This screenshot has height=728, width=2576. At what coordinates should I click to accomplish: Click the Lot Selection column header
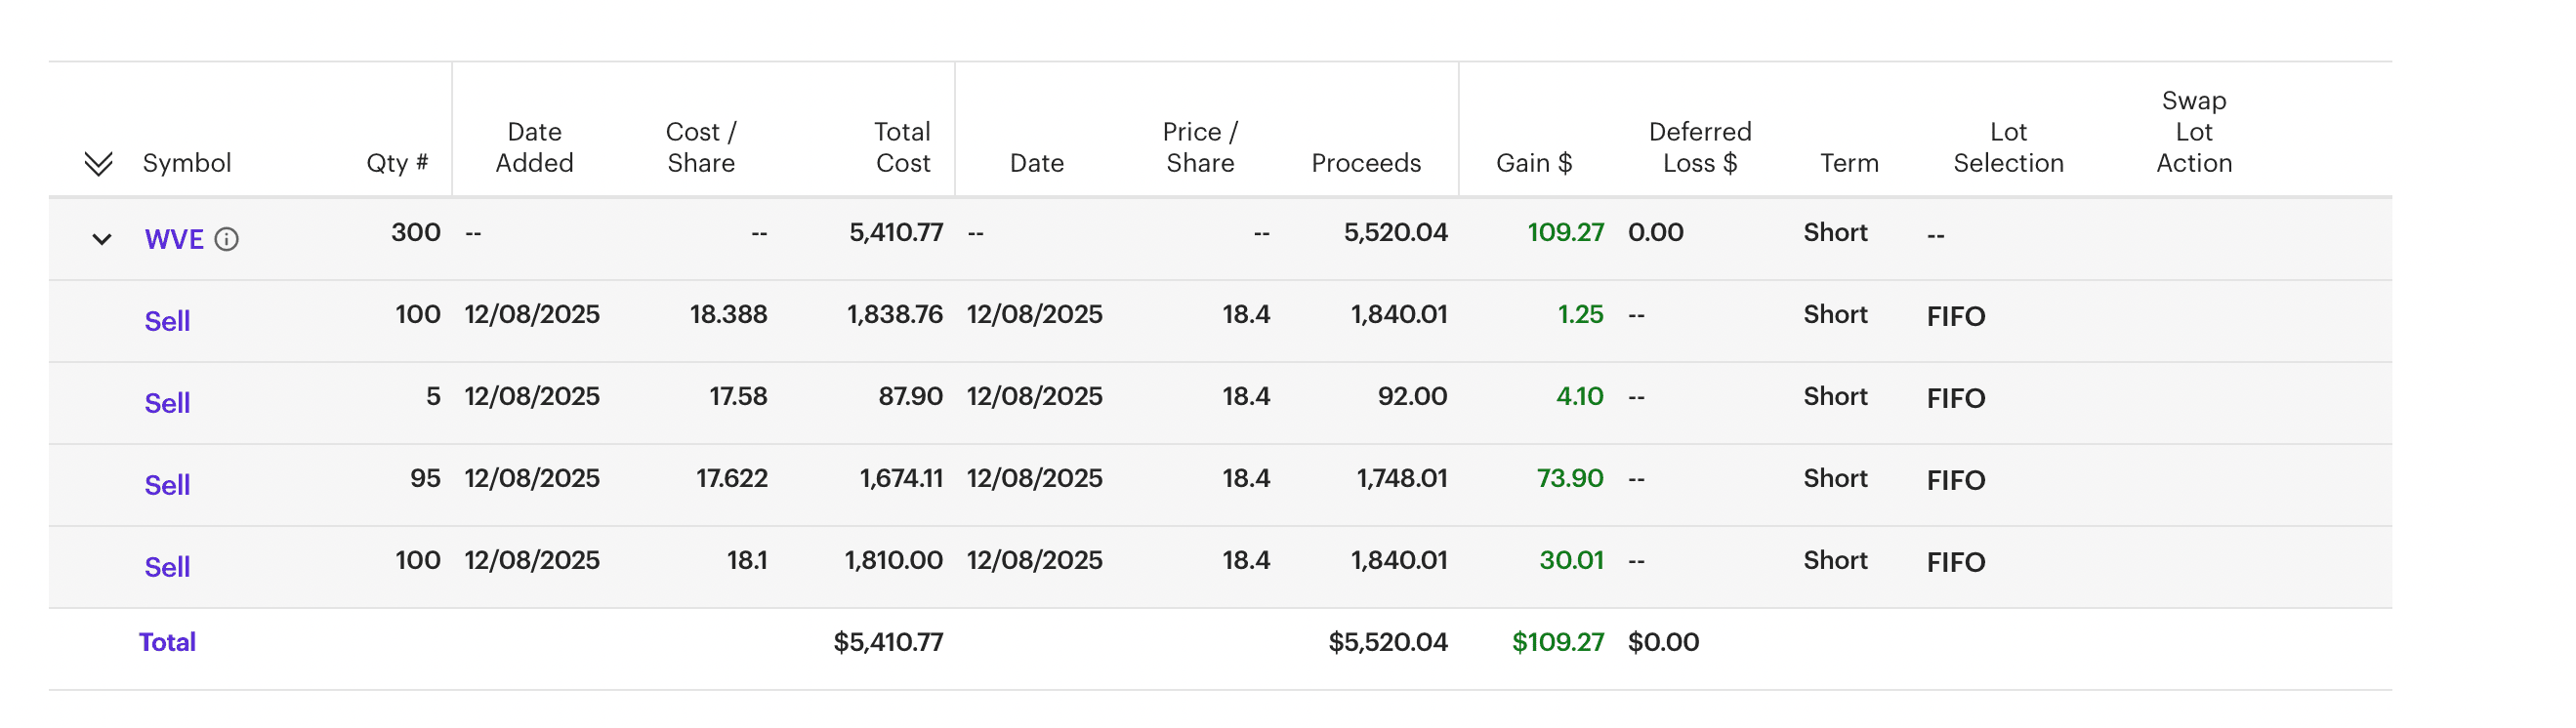pyautogui.click(x=2008, y=147)
